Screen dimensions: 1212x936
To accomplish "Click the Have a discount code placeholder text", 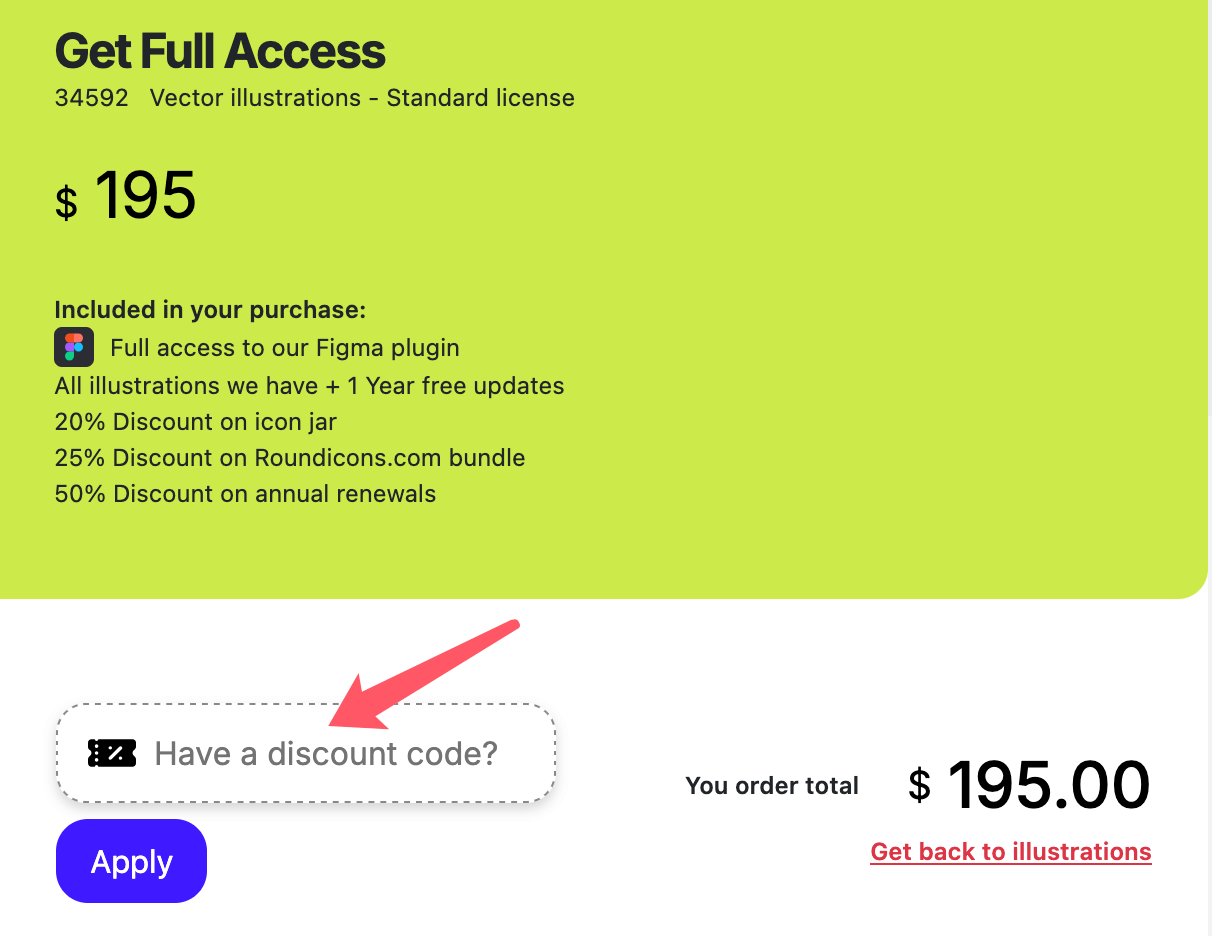I will point(326,753).
